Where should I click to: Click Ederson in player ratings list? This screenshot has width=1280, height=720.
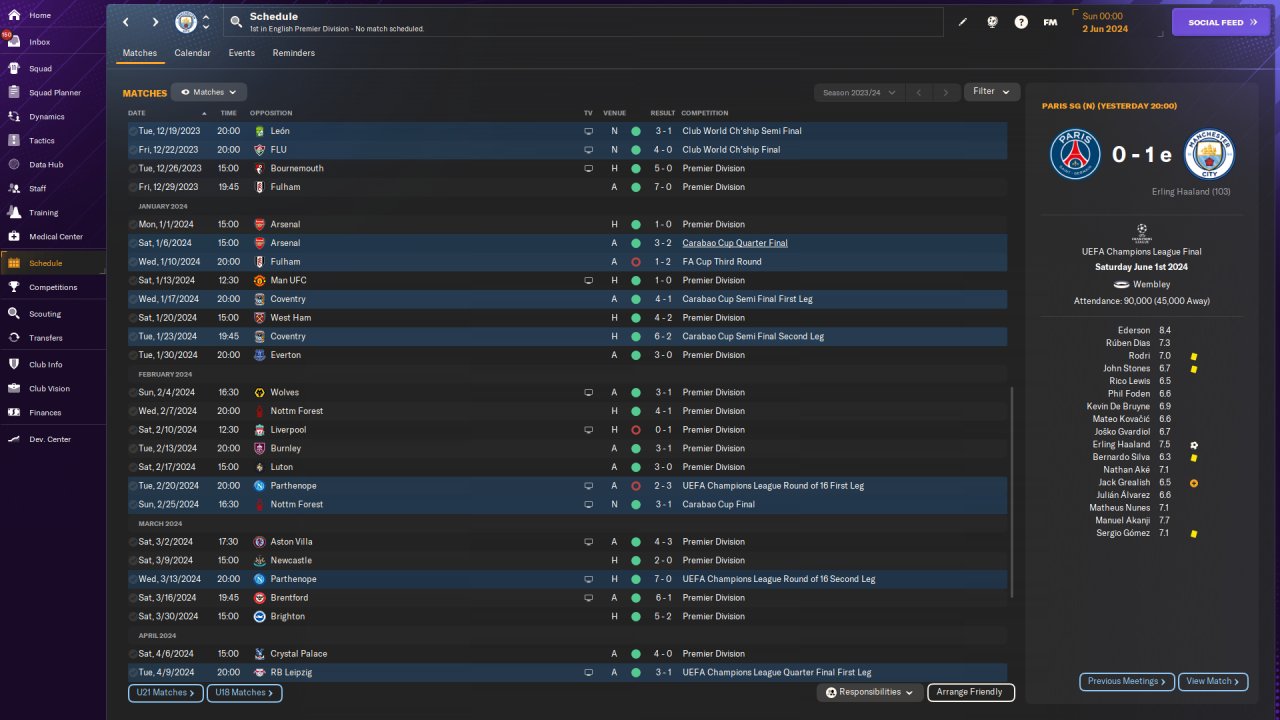pyautogui.click(x=1134, y=330)
